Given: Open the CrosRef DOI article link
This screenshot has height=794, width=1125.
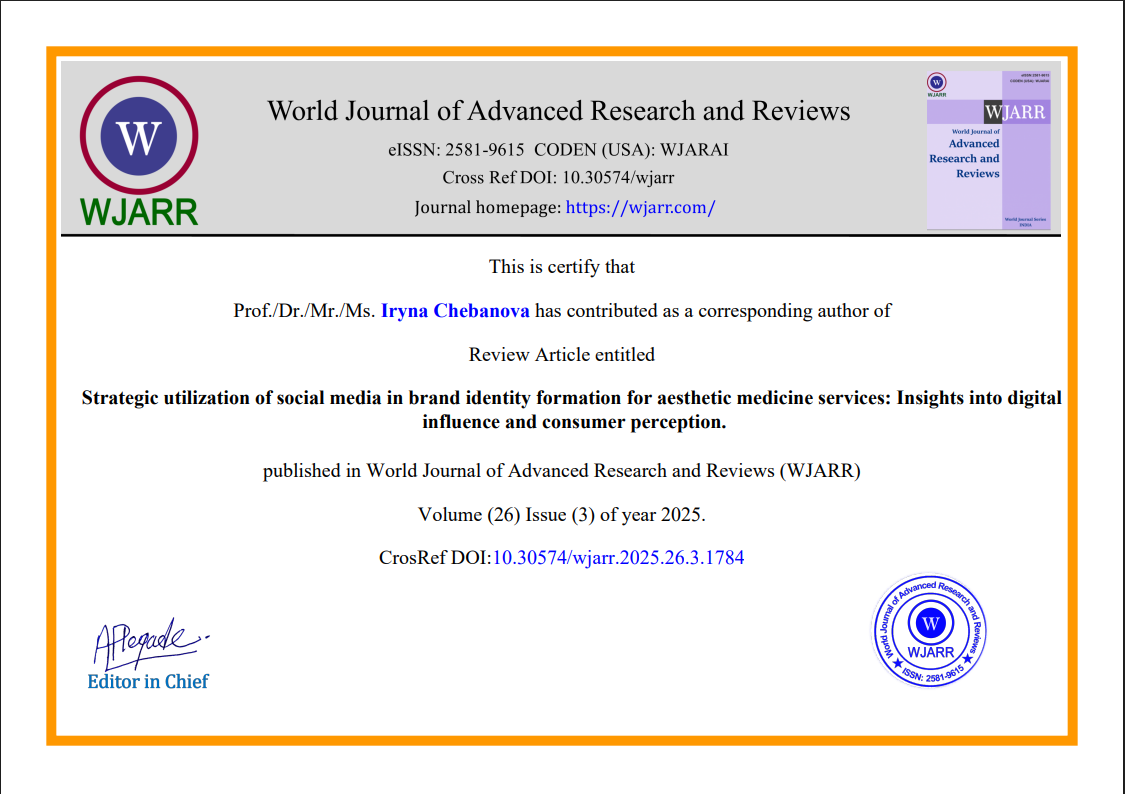Looking at the screenshot, I should [x=618, y=557].
